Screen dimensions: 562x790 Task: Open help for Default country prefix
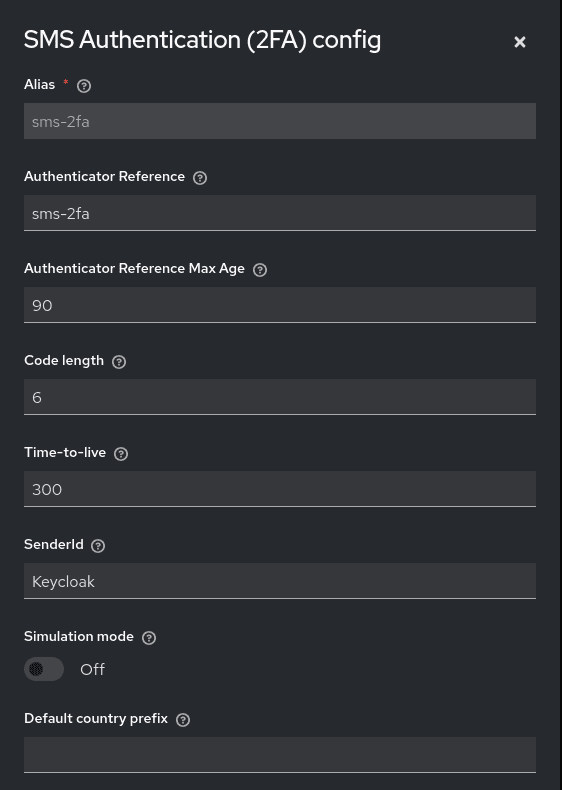(x=182, y=720)
